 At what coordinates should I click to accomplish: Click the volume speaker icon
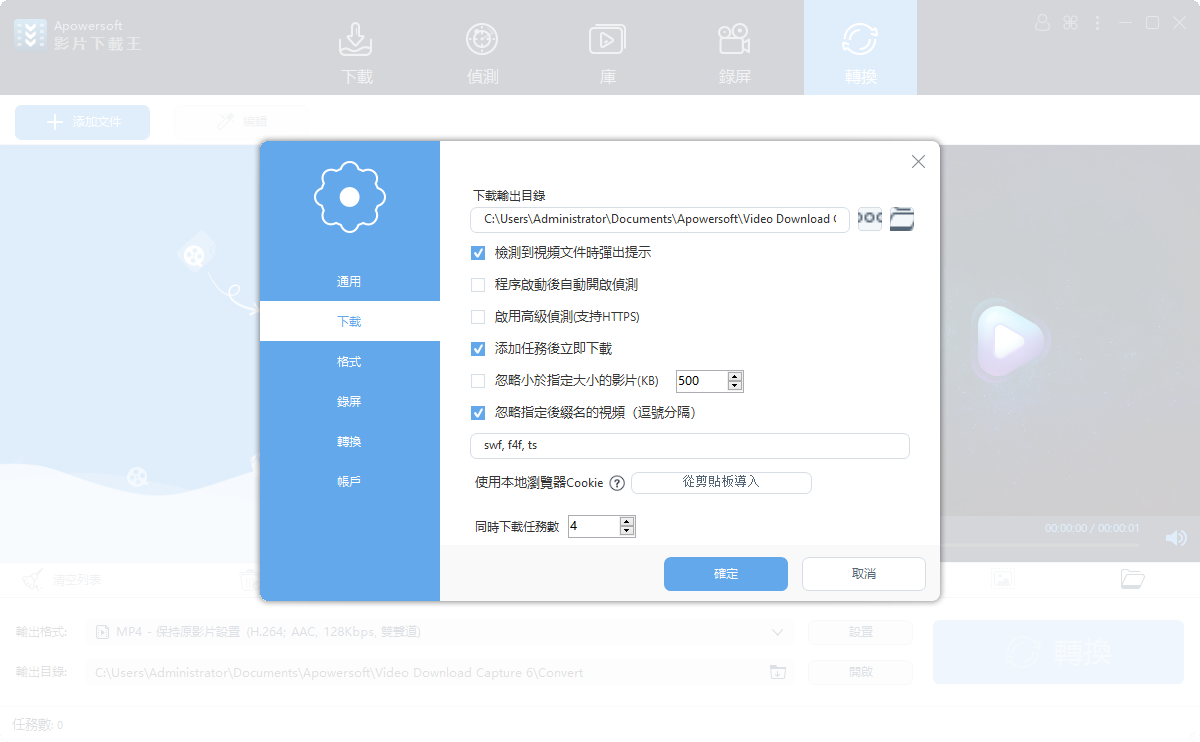coord(1175,538)
